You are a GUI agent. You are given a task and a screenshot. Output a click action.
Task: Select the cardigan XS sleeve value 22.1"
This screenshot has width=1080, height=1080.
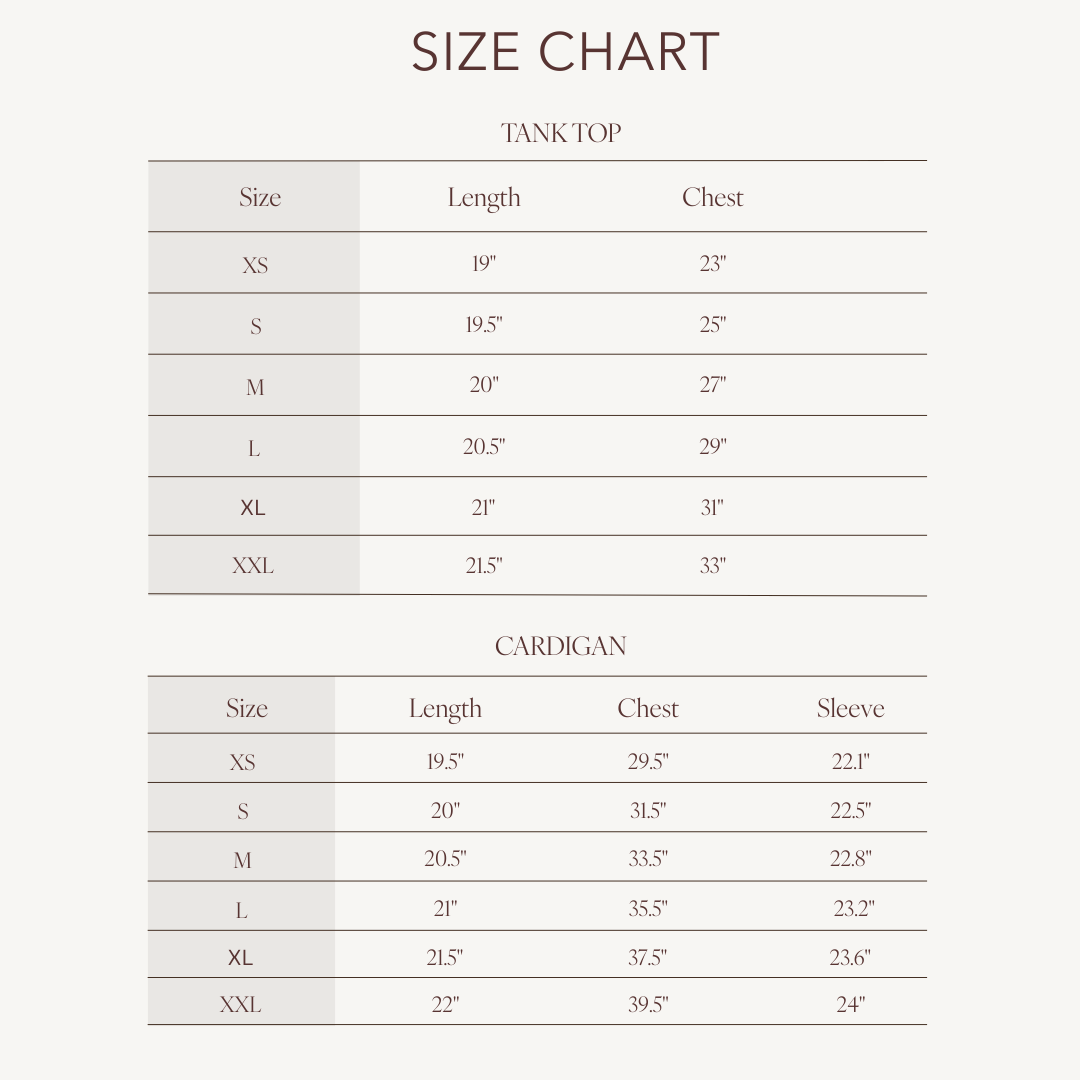point(851,761)
